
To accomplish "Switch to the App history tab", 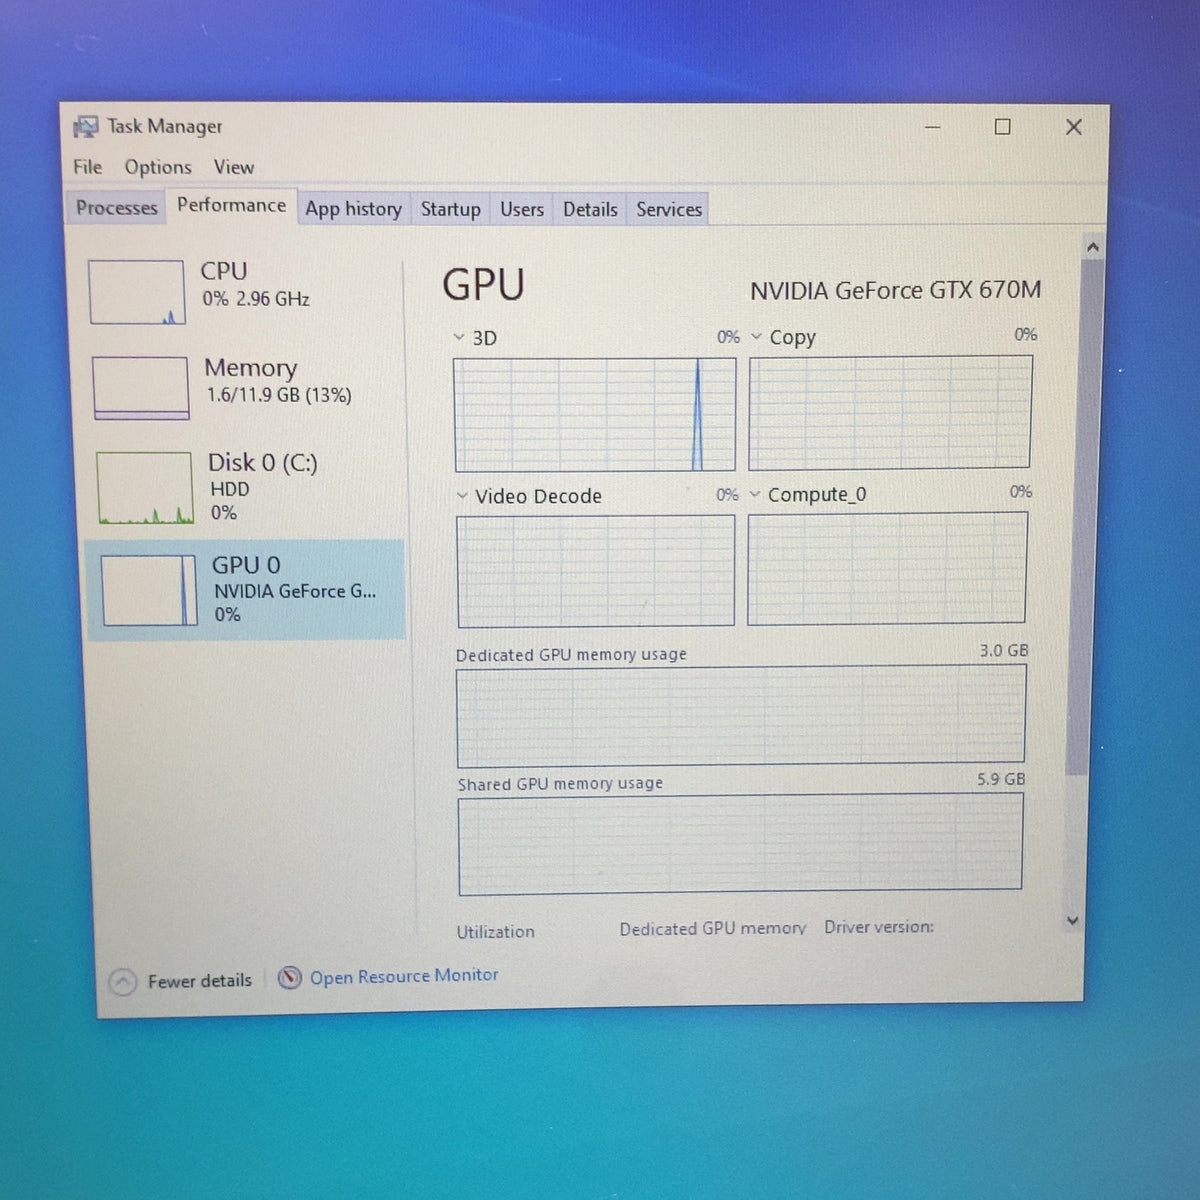I will pyautogui.click(x=353, y=209).
